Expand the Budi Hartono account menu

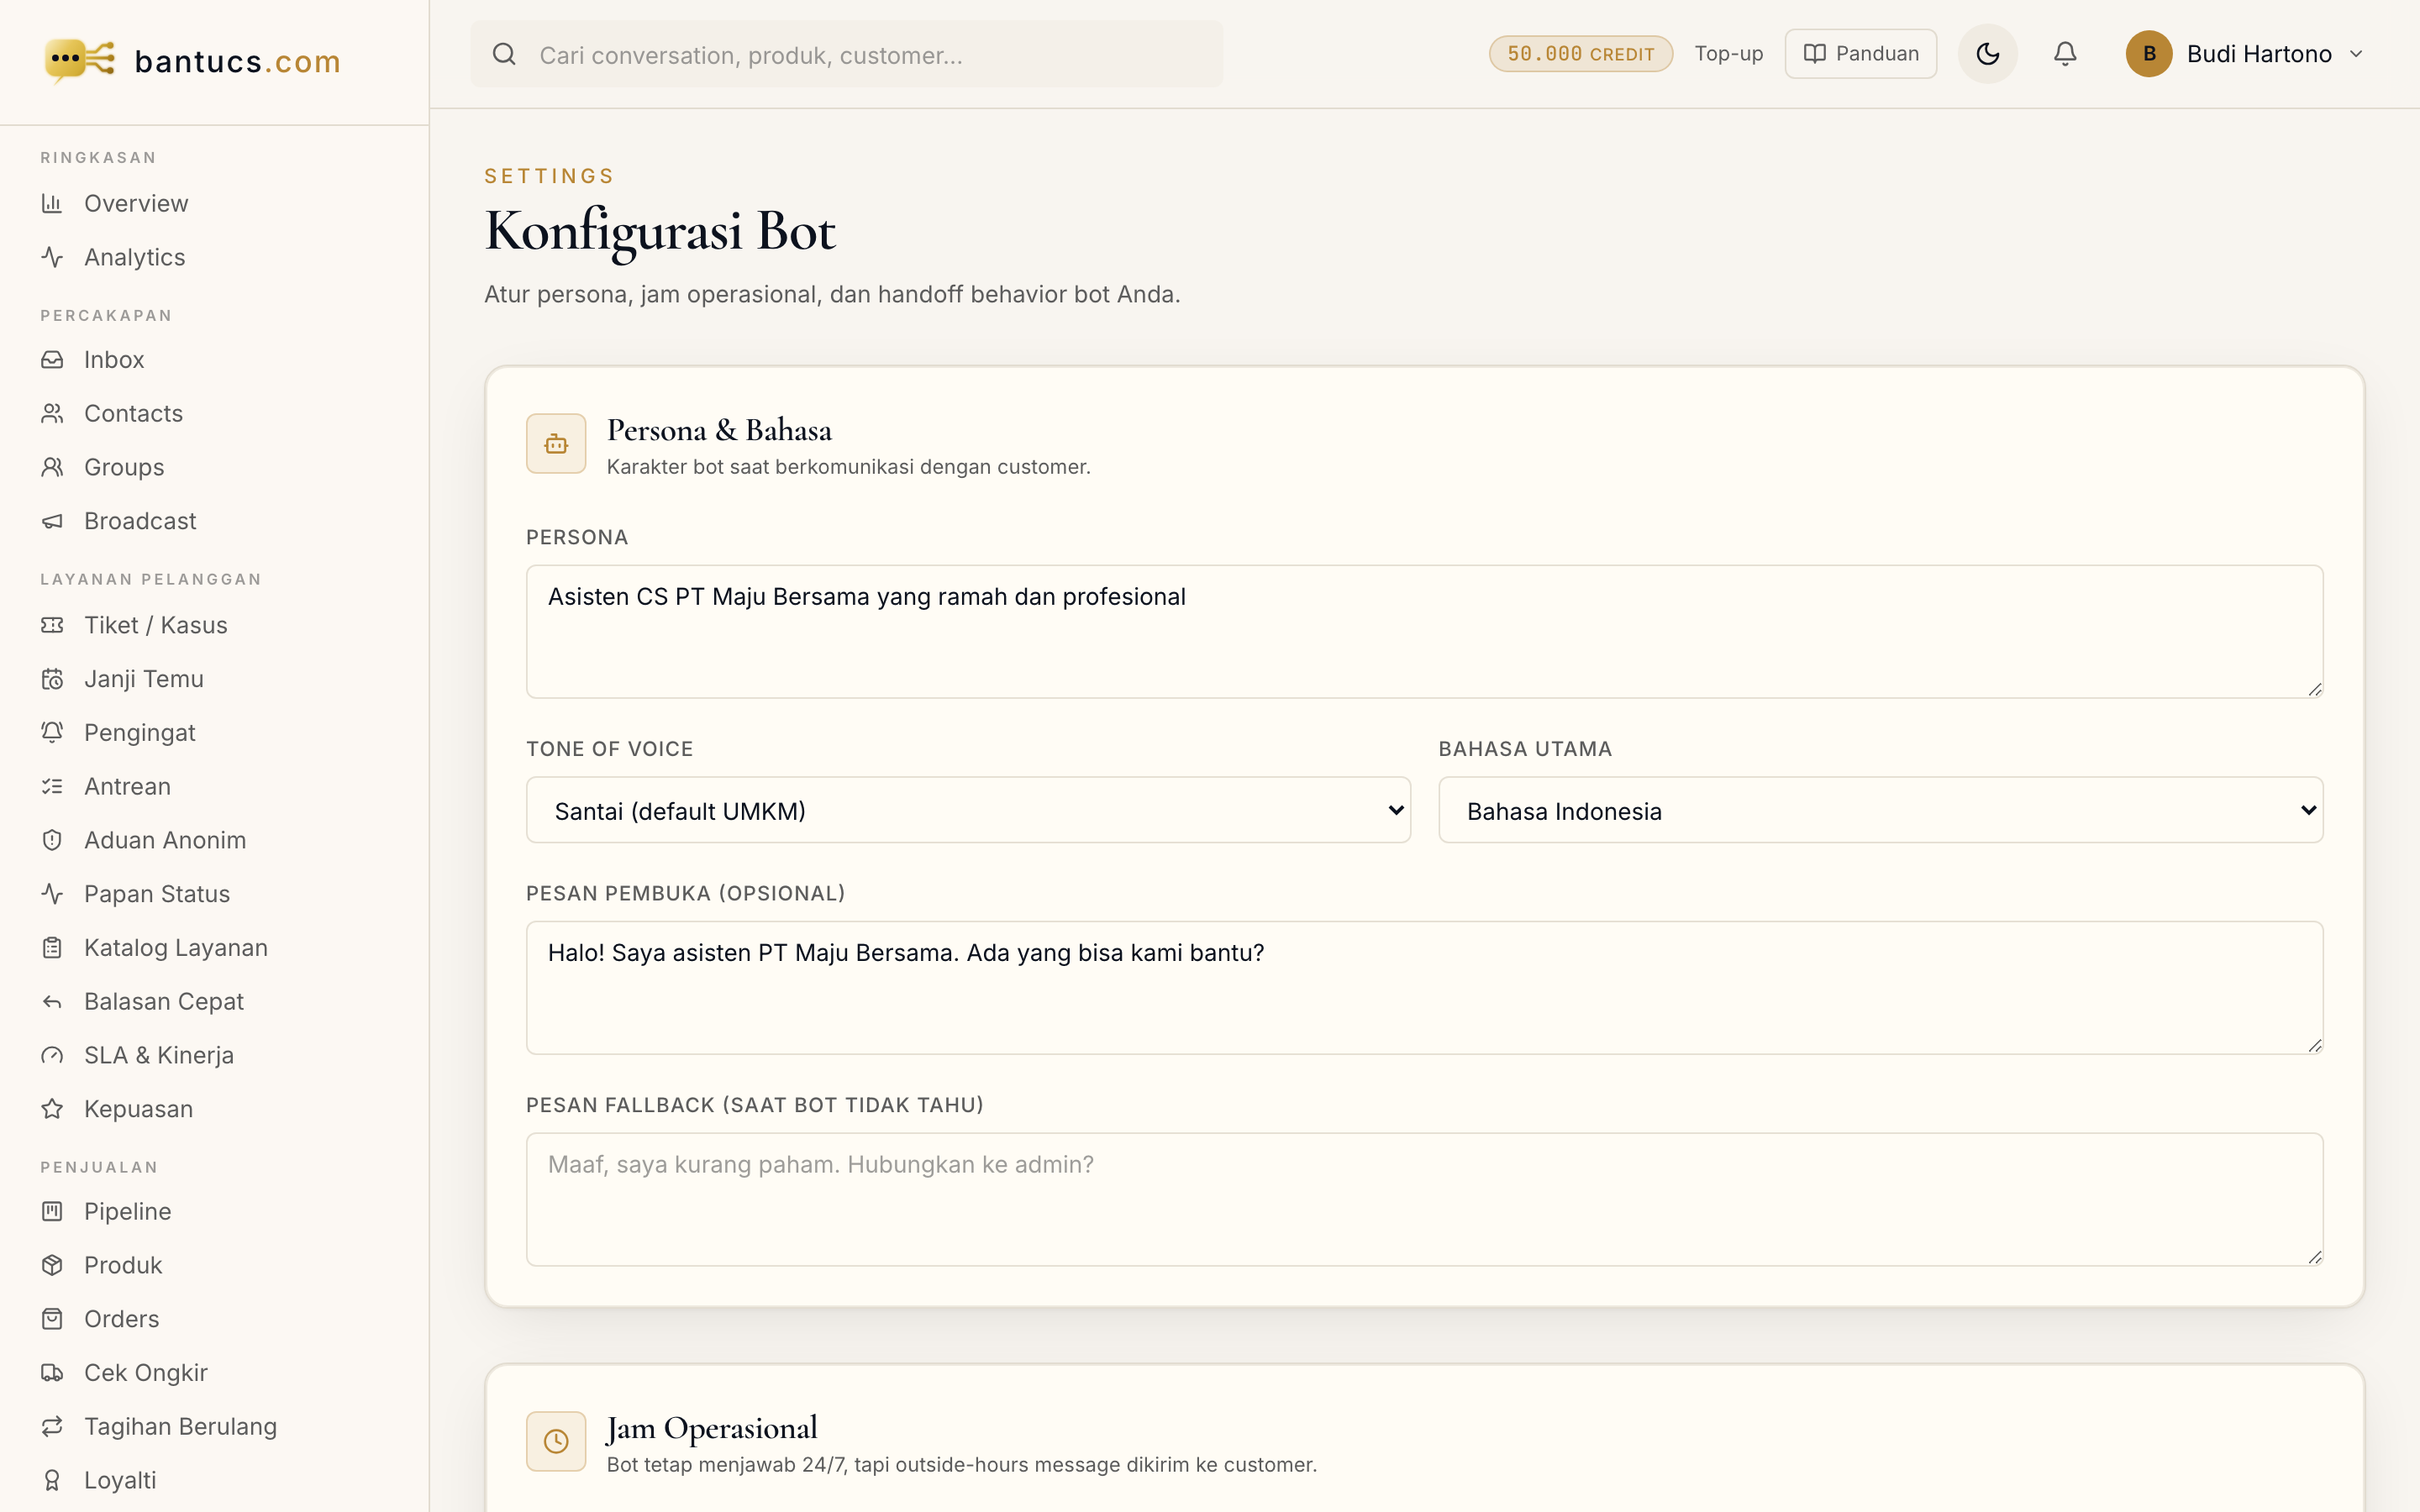click(2244, 54)
